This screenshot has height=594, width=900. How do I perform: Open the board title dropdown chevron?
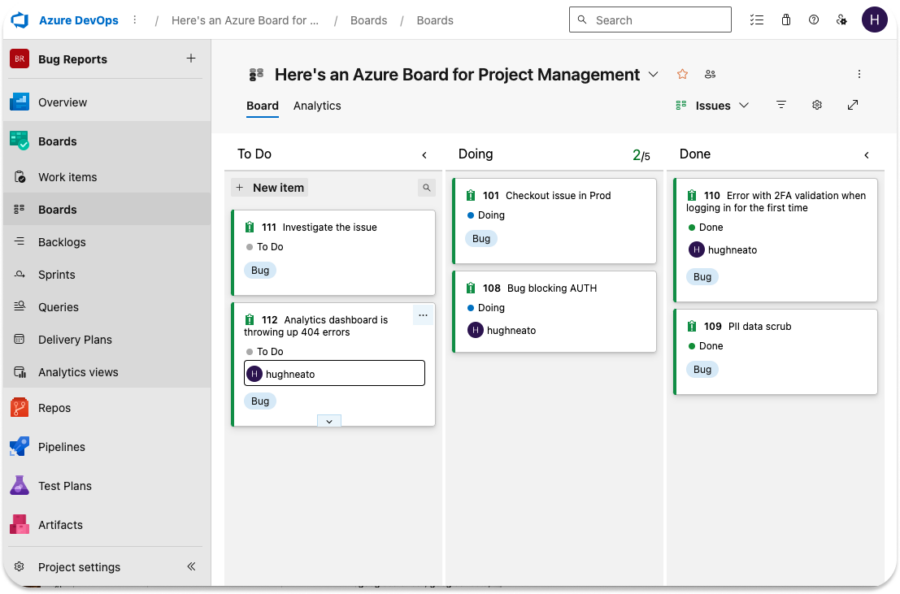tap(654, 74)
